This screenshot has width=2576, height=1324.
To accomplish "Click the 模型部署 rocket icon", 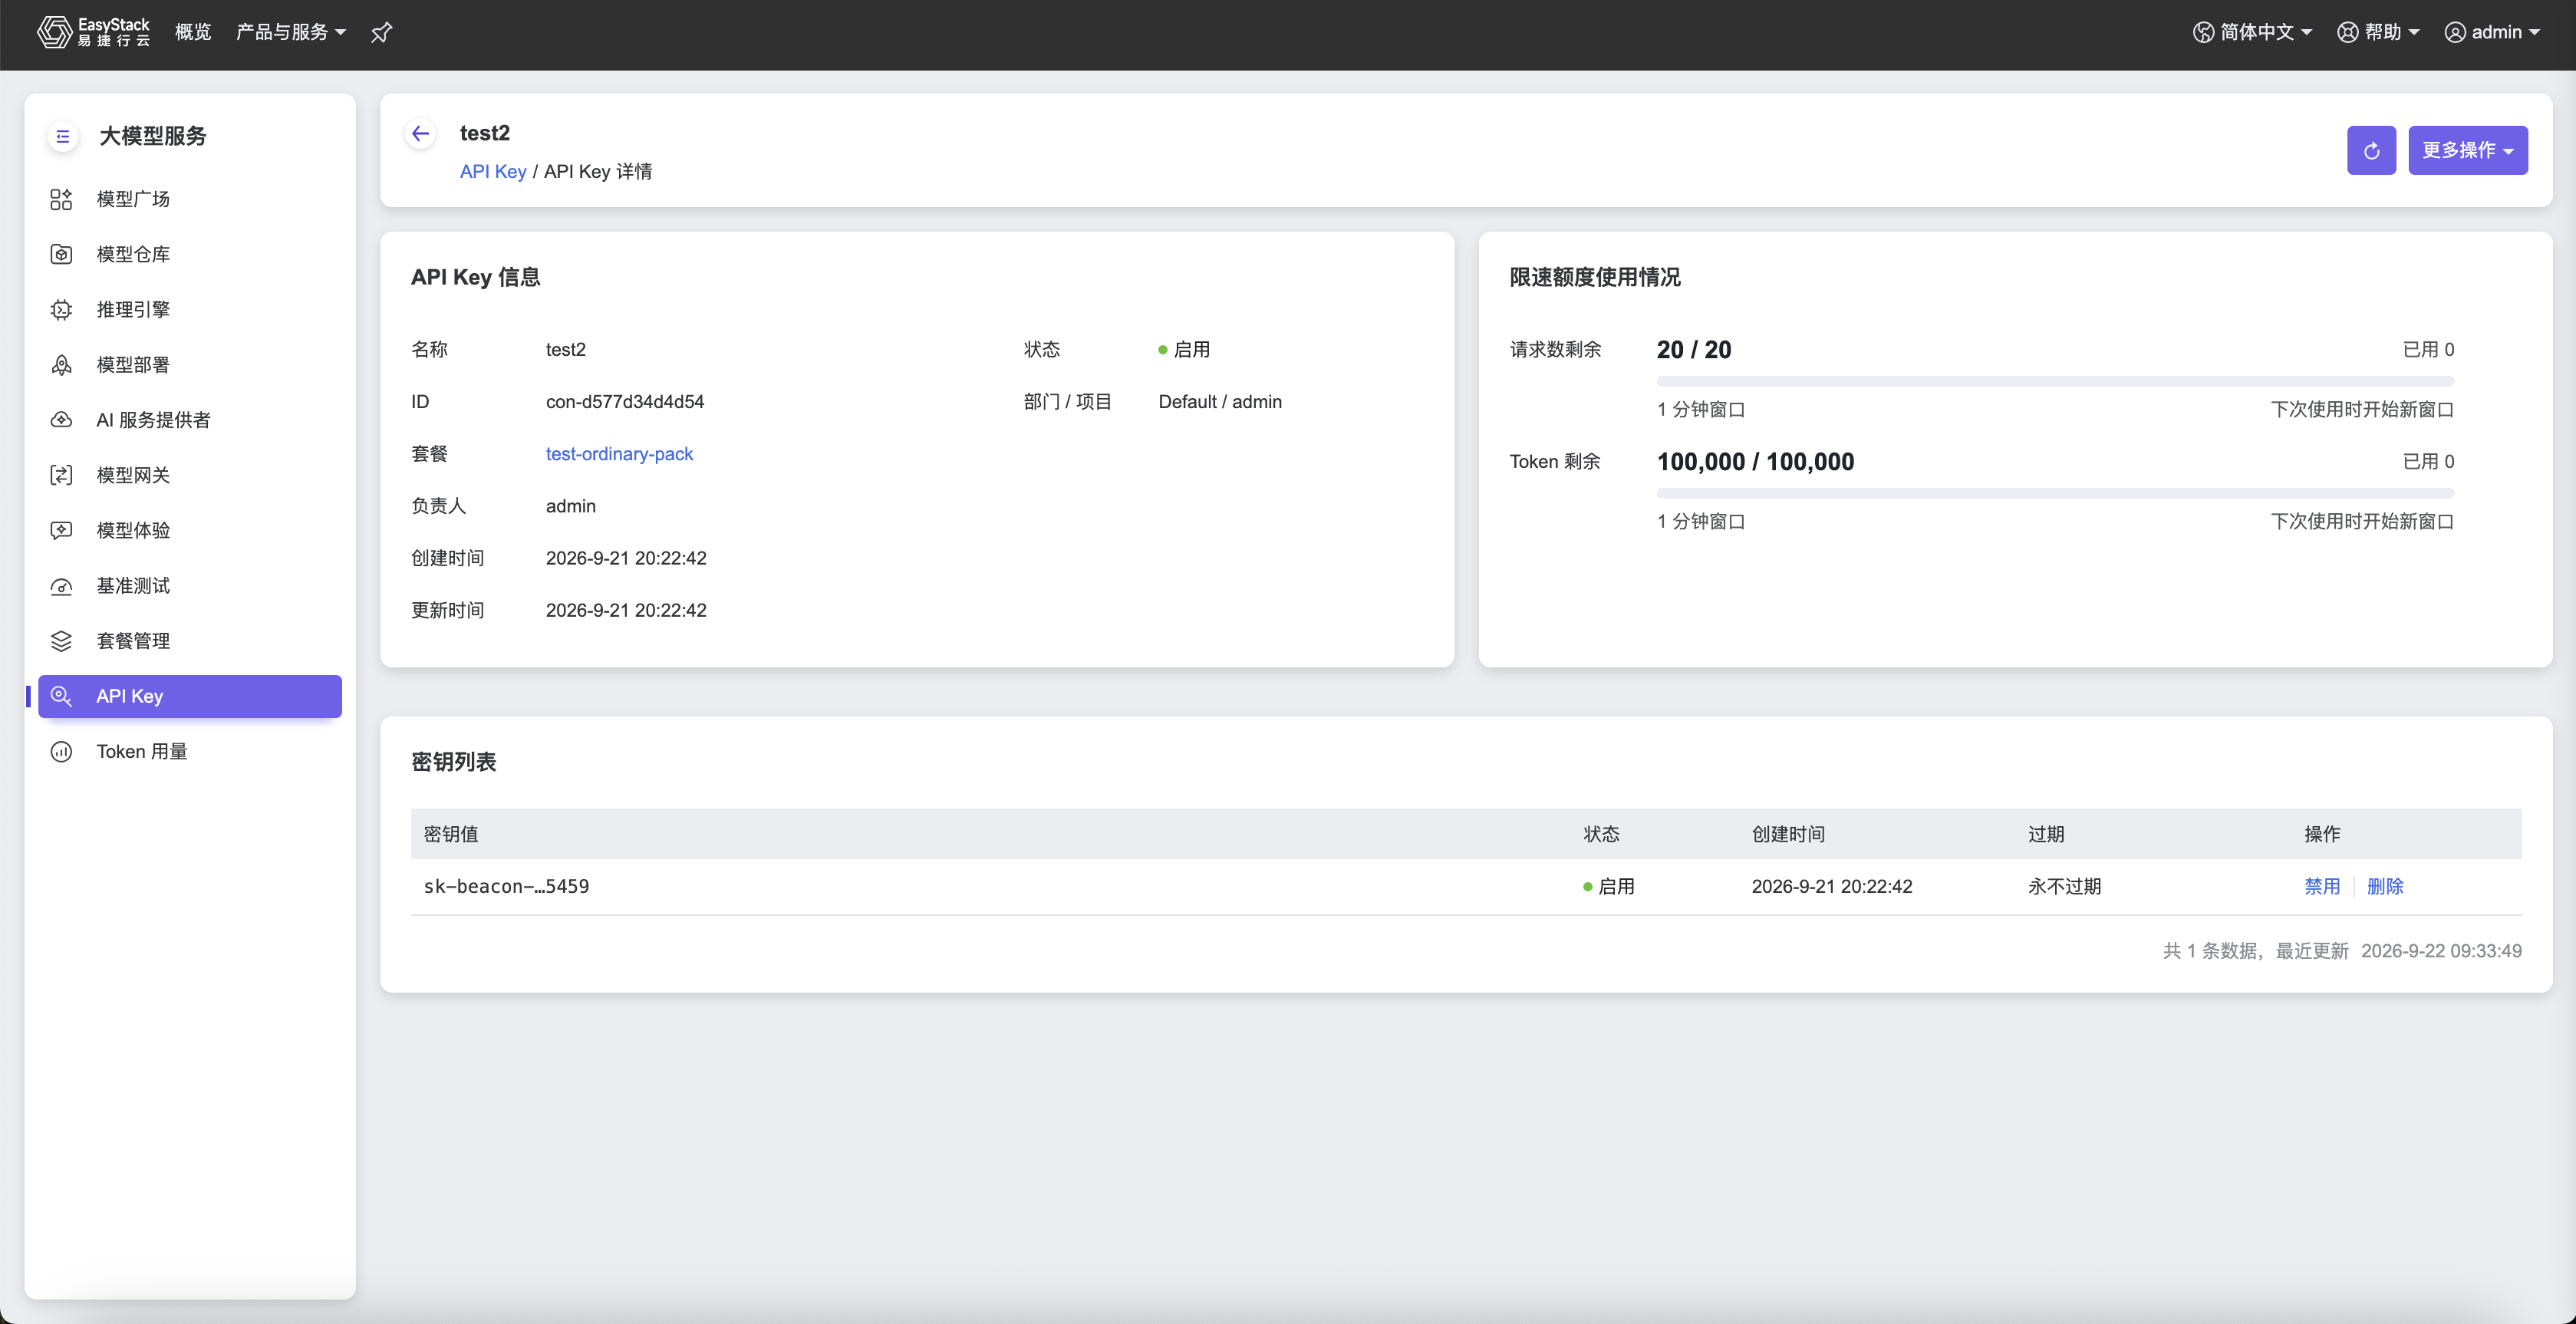I will [x=61, y=365].
